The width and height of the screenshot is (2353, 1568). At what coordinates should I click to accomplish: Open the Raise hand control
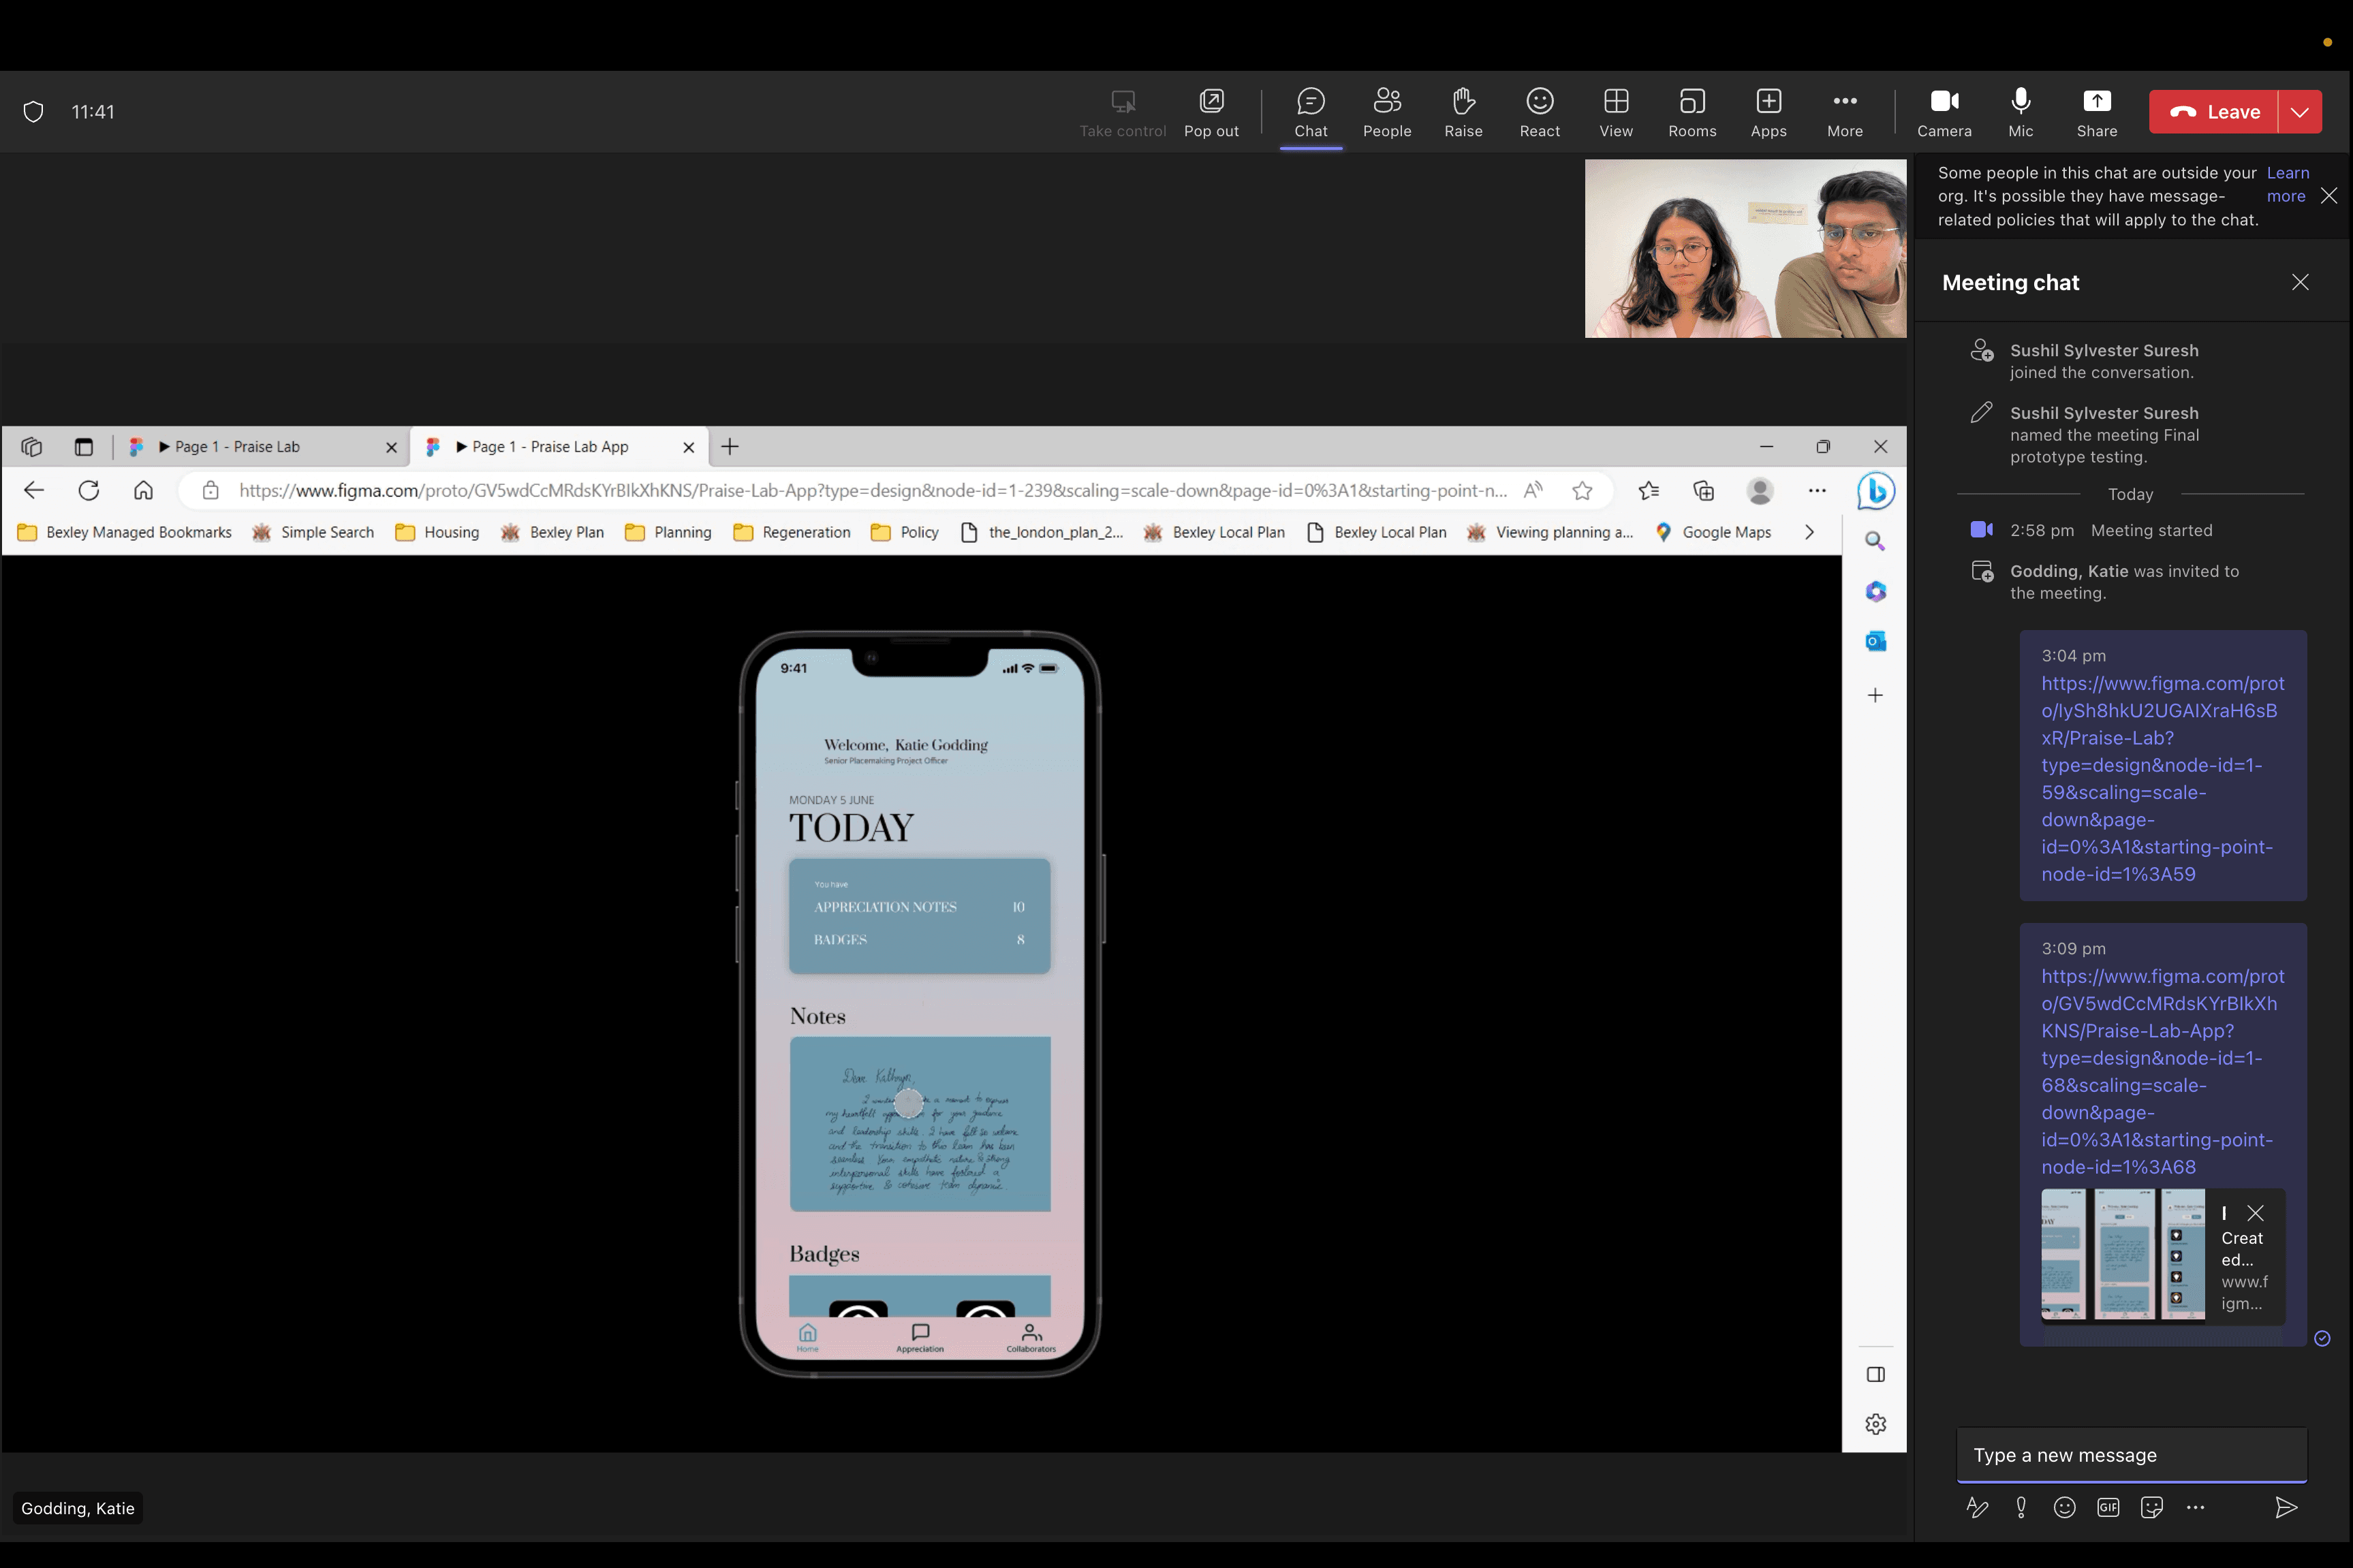coord(1462,112)
